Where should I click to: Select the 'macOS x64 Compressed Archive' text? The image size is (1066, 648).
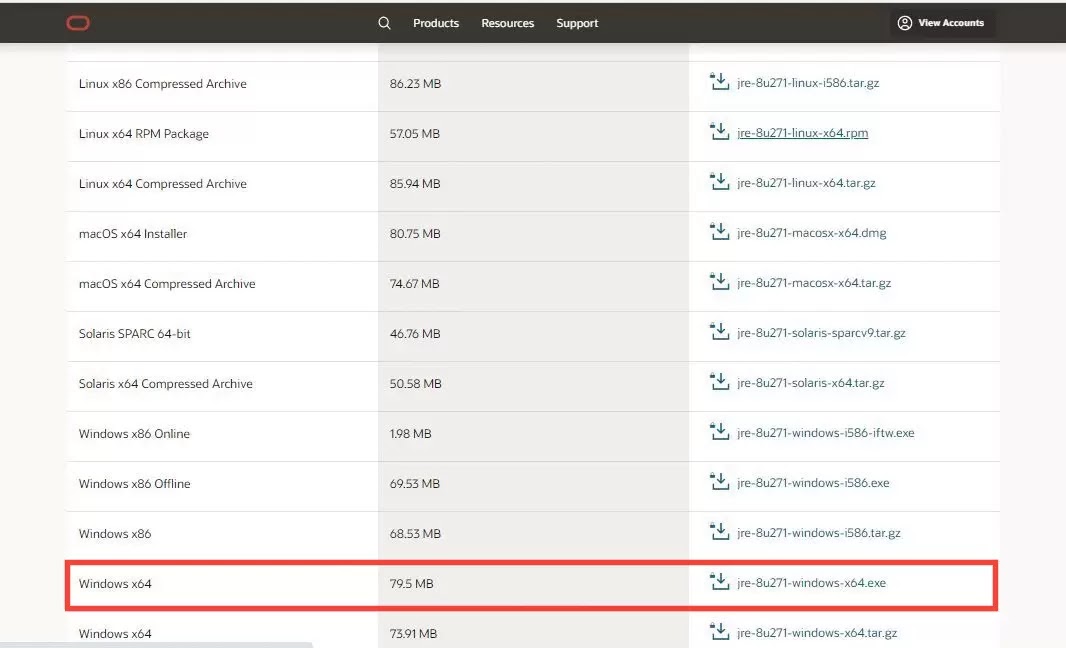tap(167, 284)
